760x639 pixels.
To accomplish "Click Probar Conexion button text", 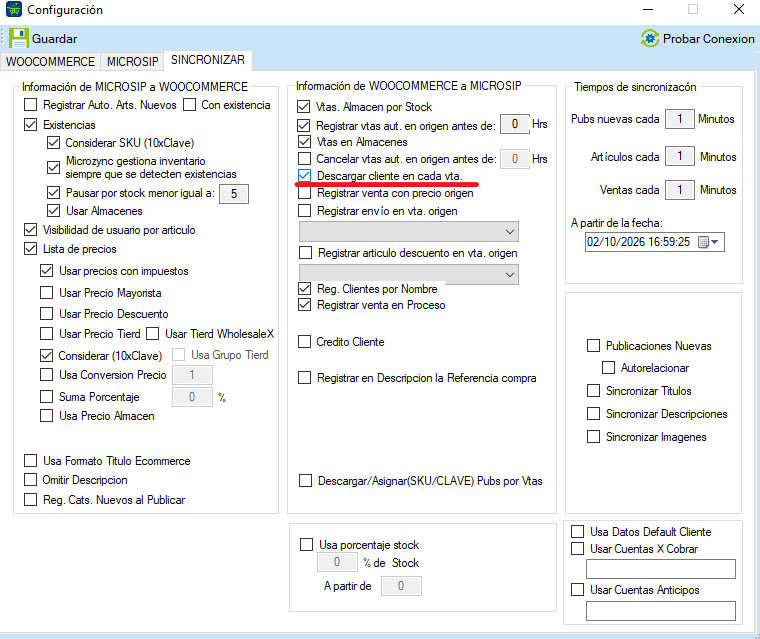I will pos(709,39).
